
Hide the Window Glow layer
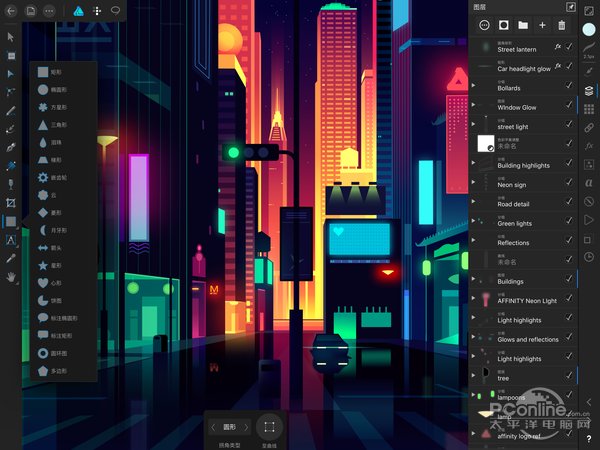click(569, 104)
